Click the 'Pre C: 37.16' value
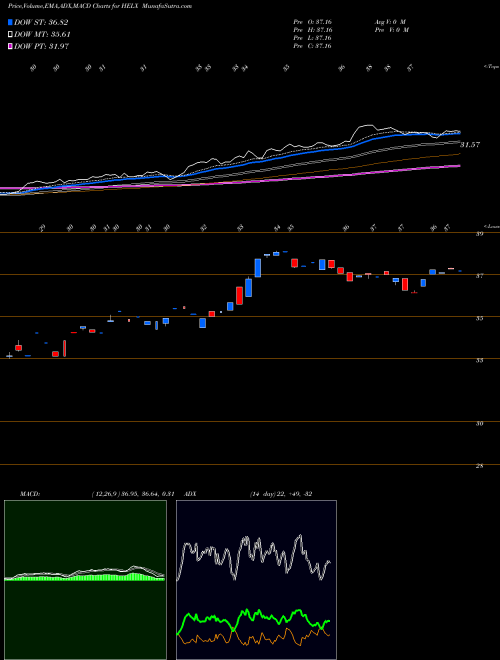 [x=313, y=46]
